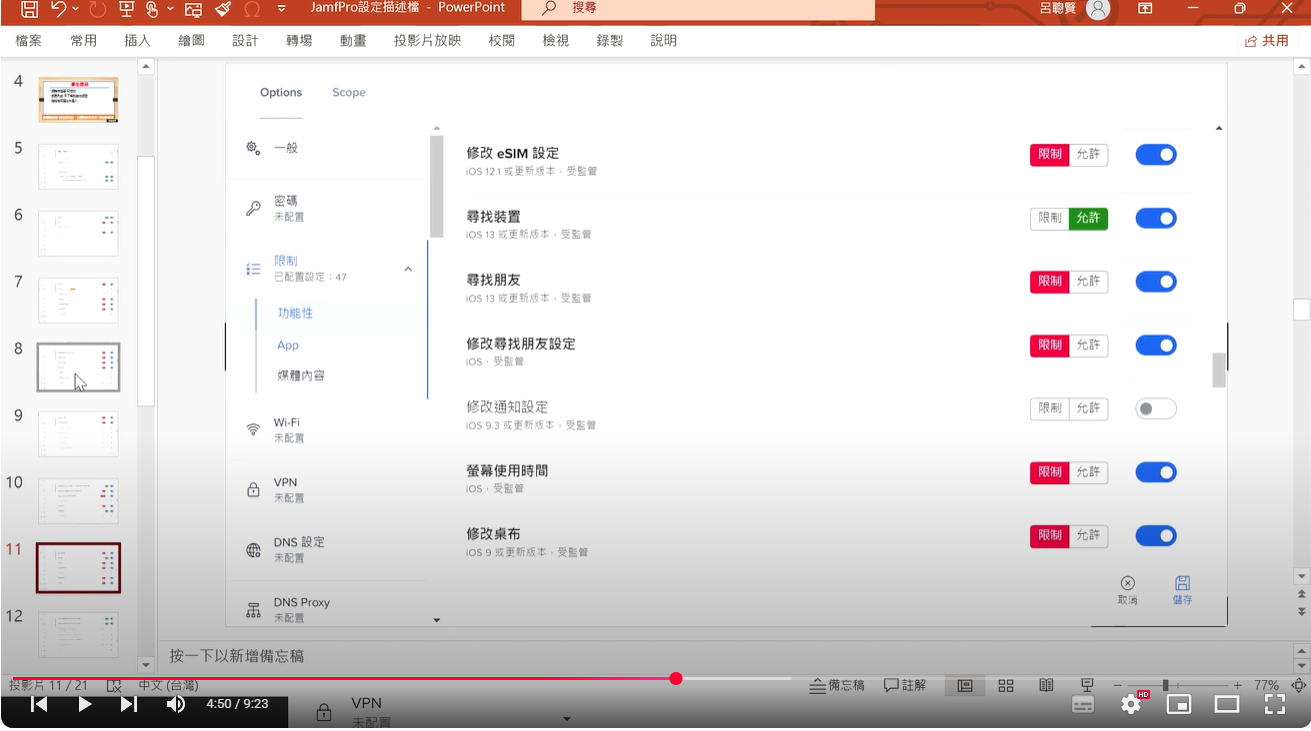This screenshot has height=731, width=1311.
Task: Open the customize quick access toolbar arrow
Action: [281, 9]
